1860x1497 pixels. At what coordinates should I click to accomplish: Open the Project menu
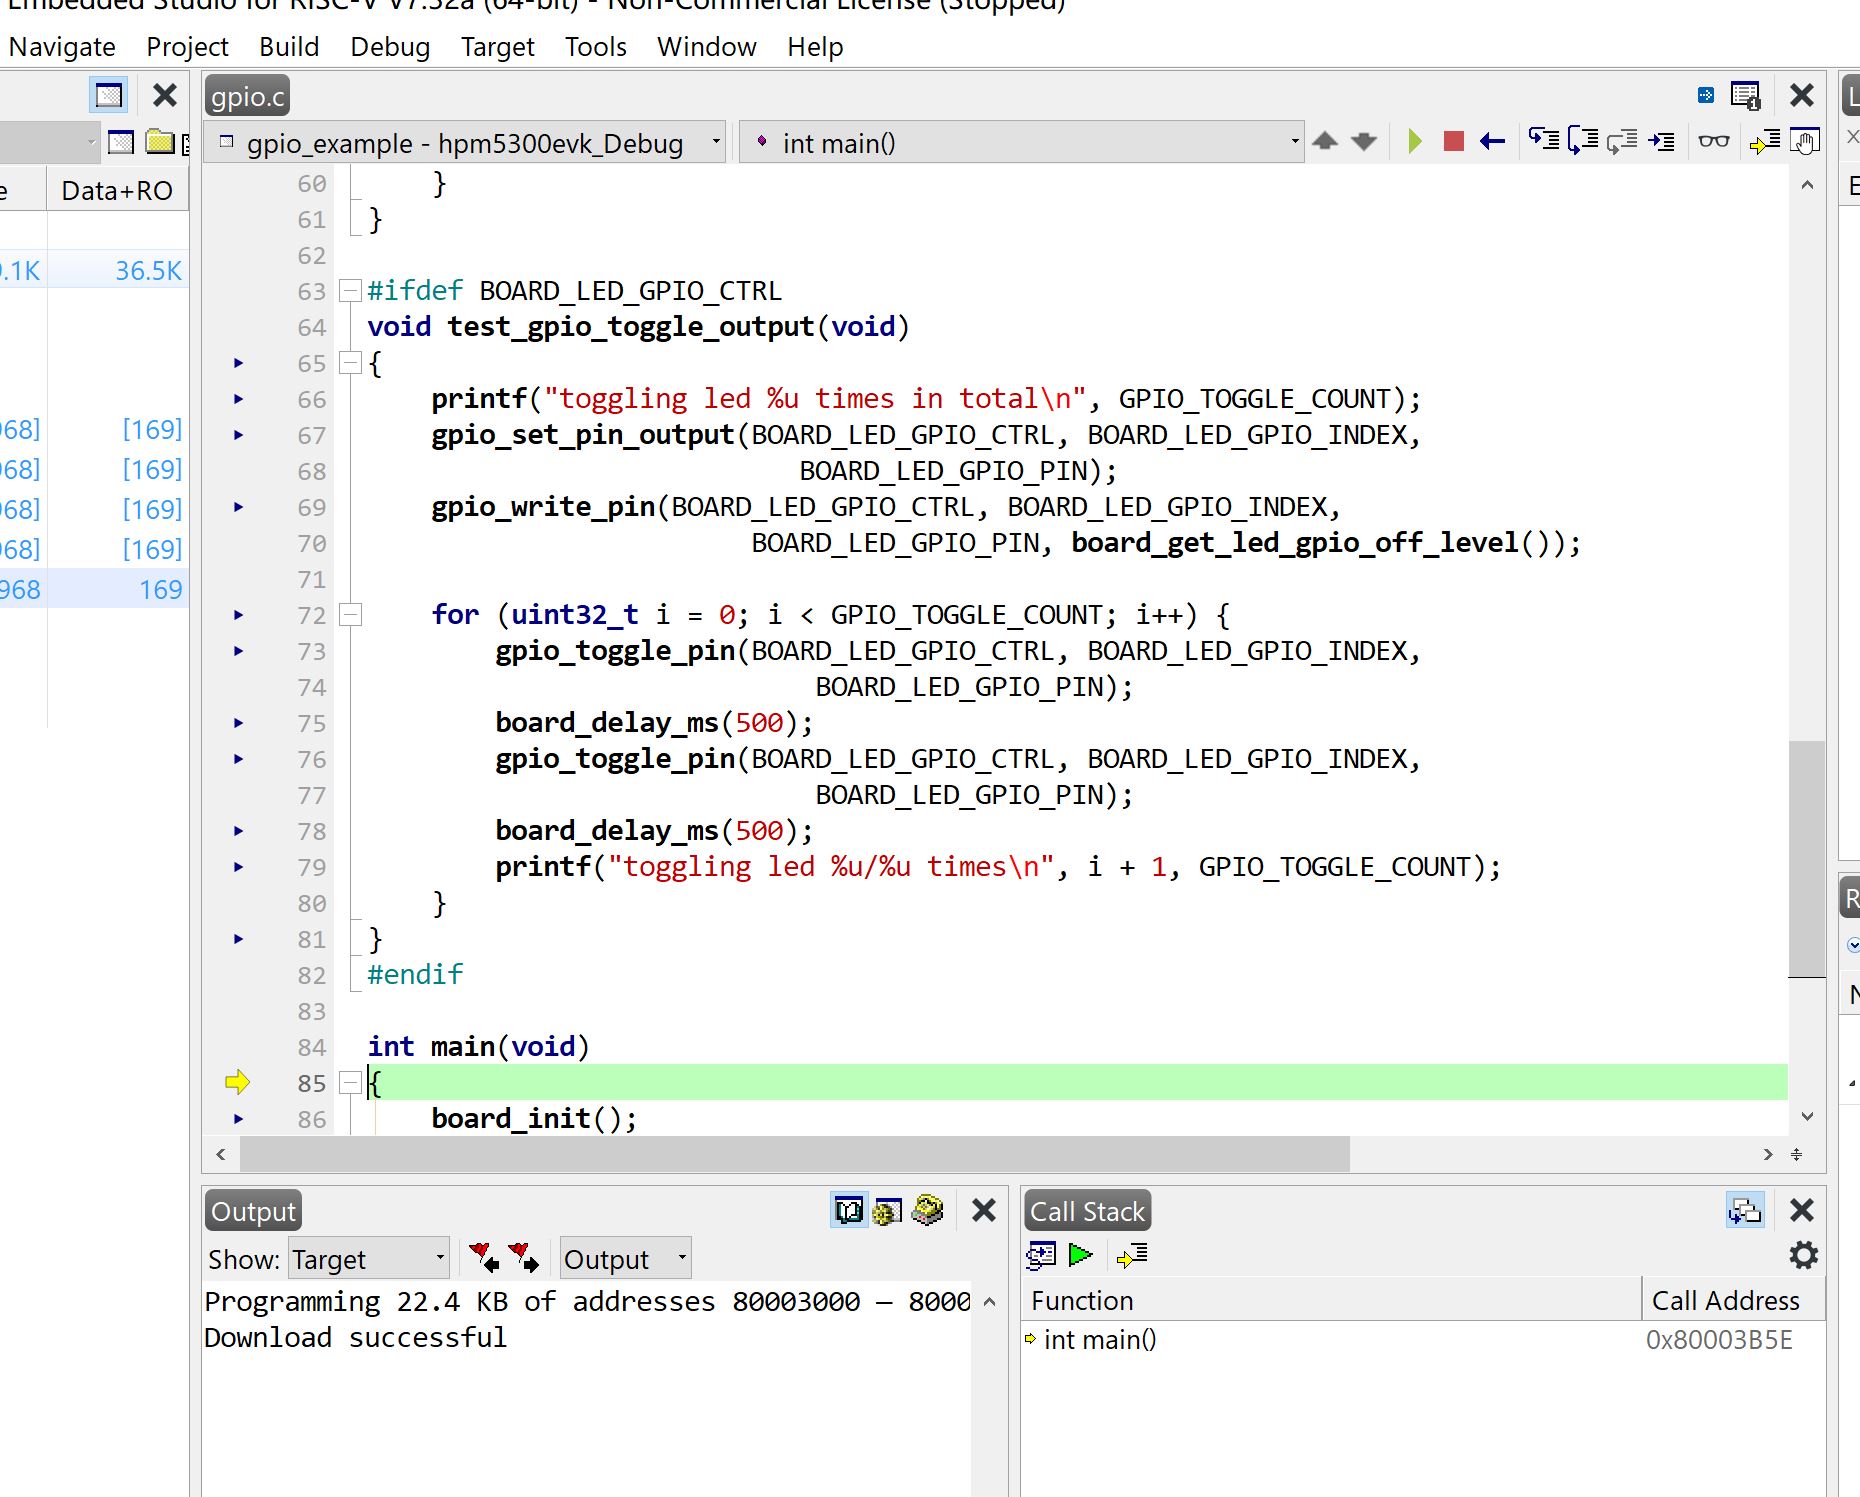click(x=188, y=47)
